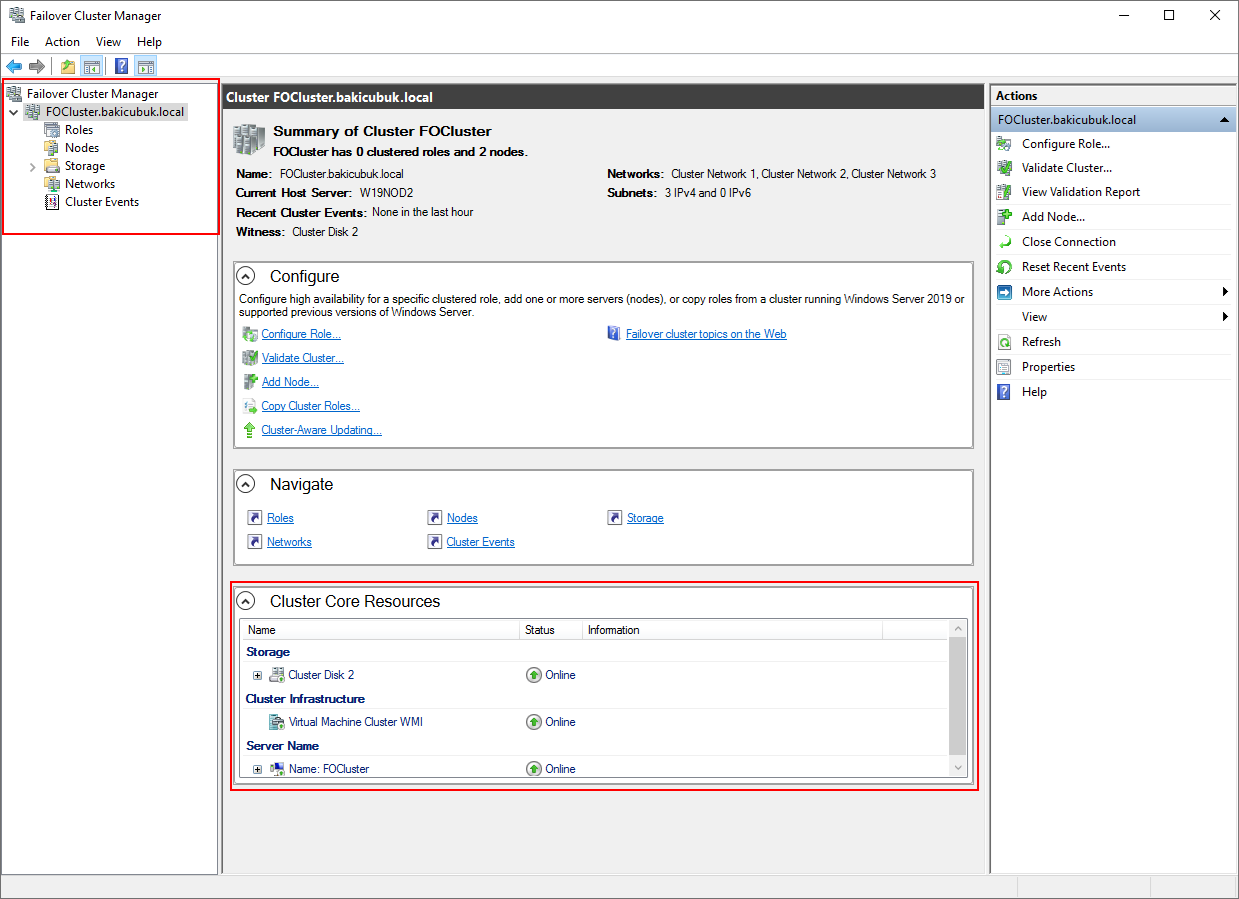Viewport: 1239px width, 899px height.
Task: Toggle the Show/Hide Action Pane toolbar icon
Action: [x=146, y=67]
